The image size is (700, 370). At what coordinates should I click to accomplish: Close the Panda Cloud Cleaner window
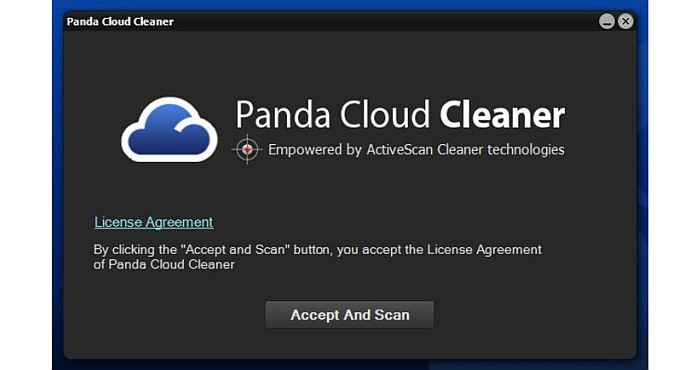pyautogui.click(x=626, y=21)
